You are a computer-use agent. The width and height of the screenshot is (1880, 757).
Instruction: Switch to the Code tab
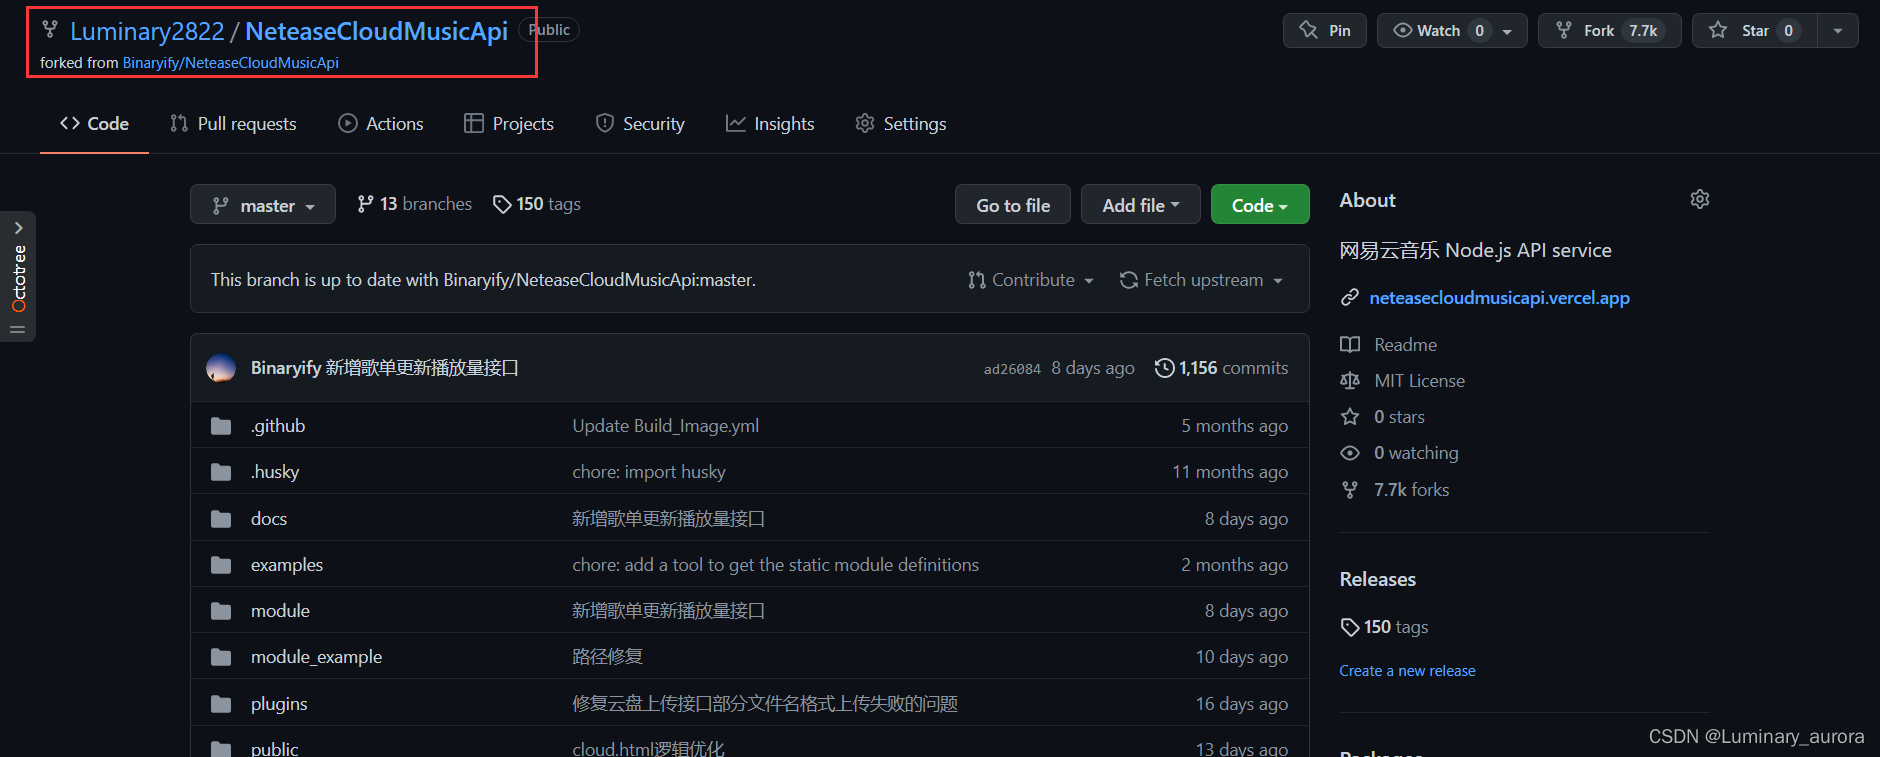[94, 124]
